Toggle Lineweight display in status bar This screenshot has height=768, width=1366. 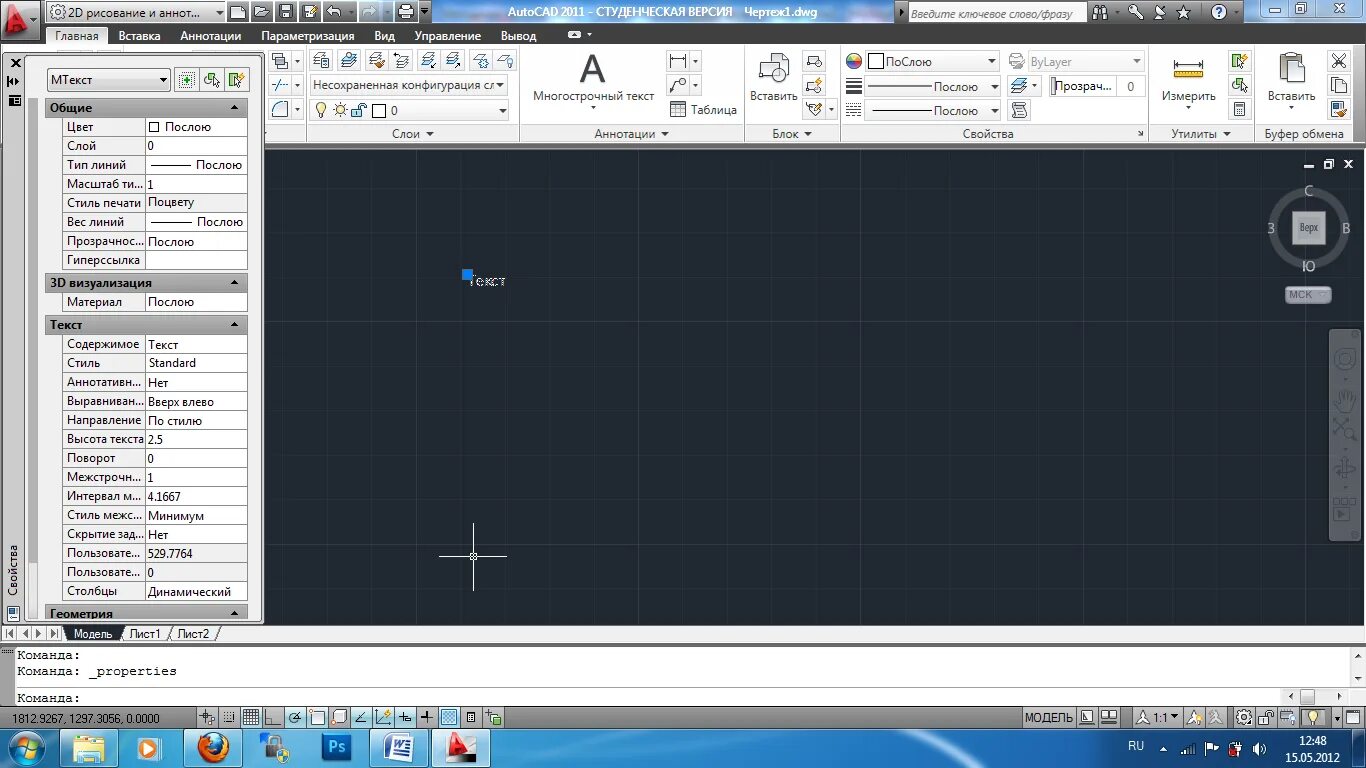(x=427, y=717)
